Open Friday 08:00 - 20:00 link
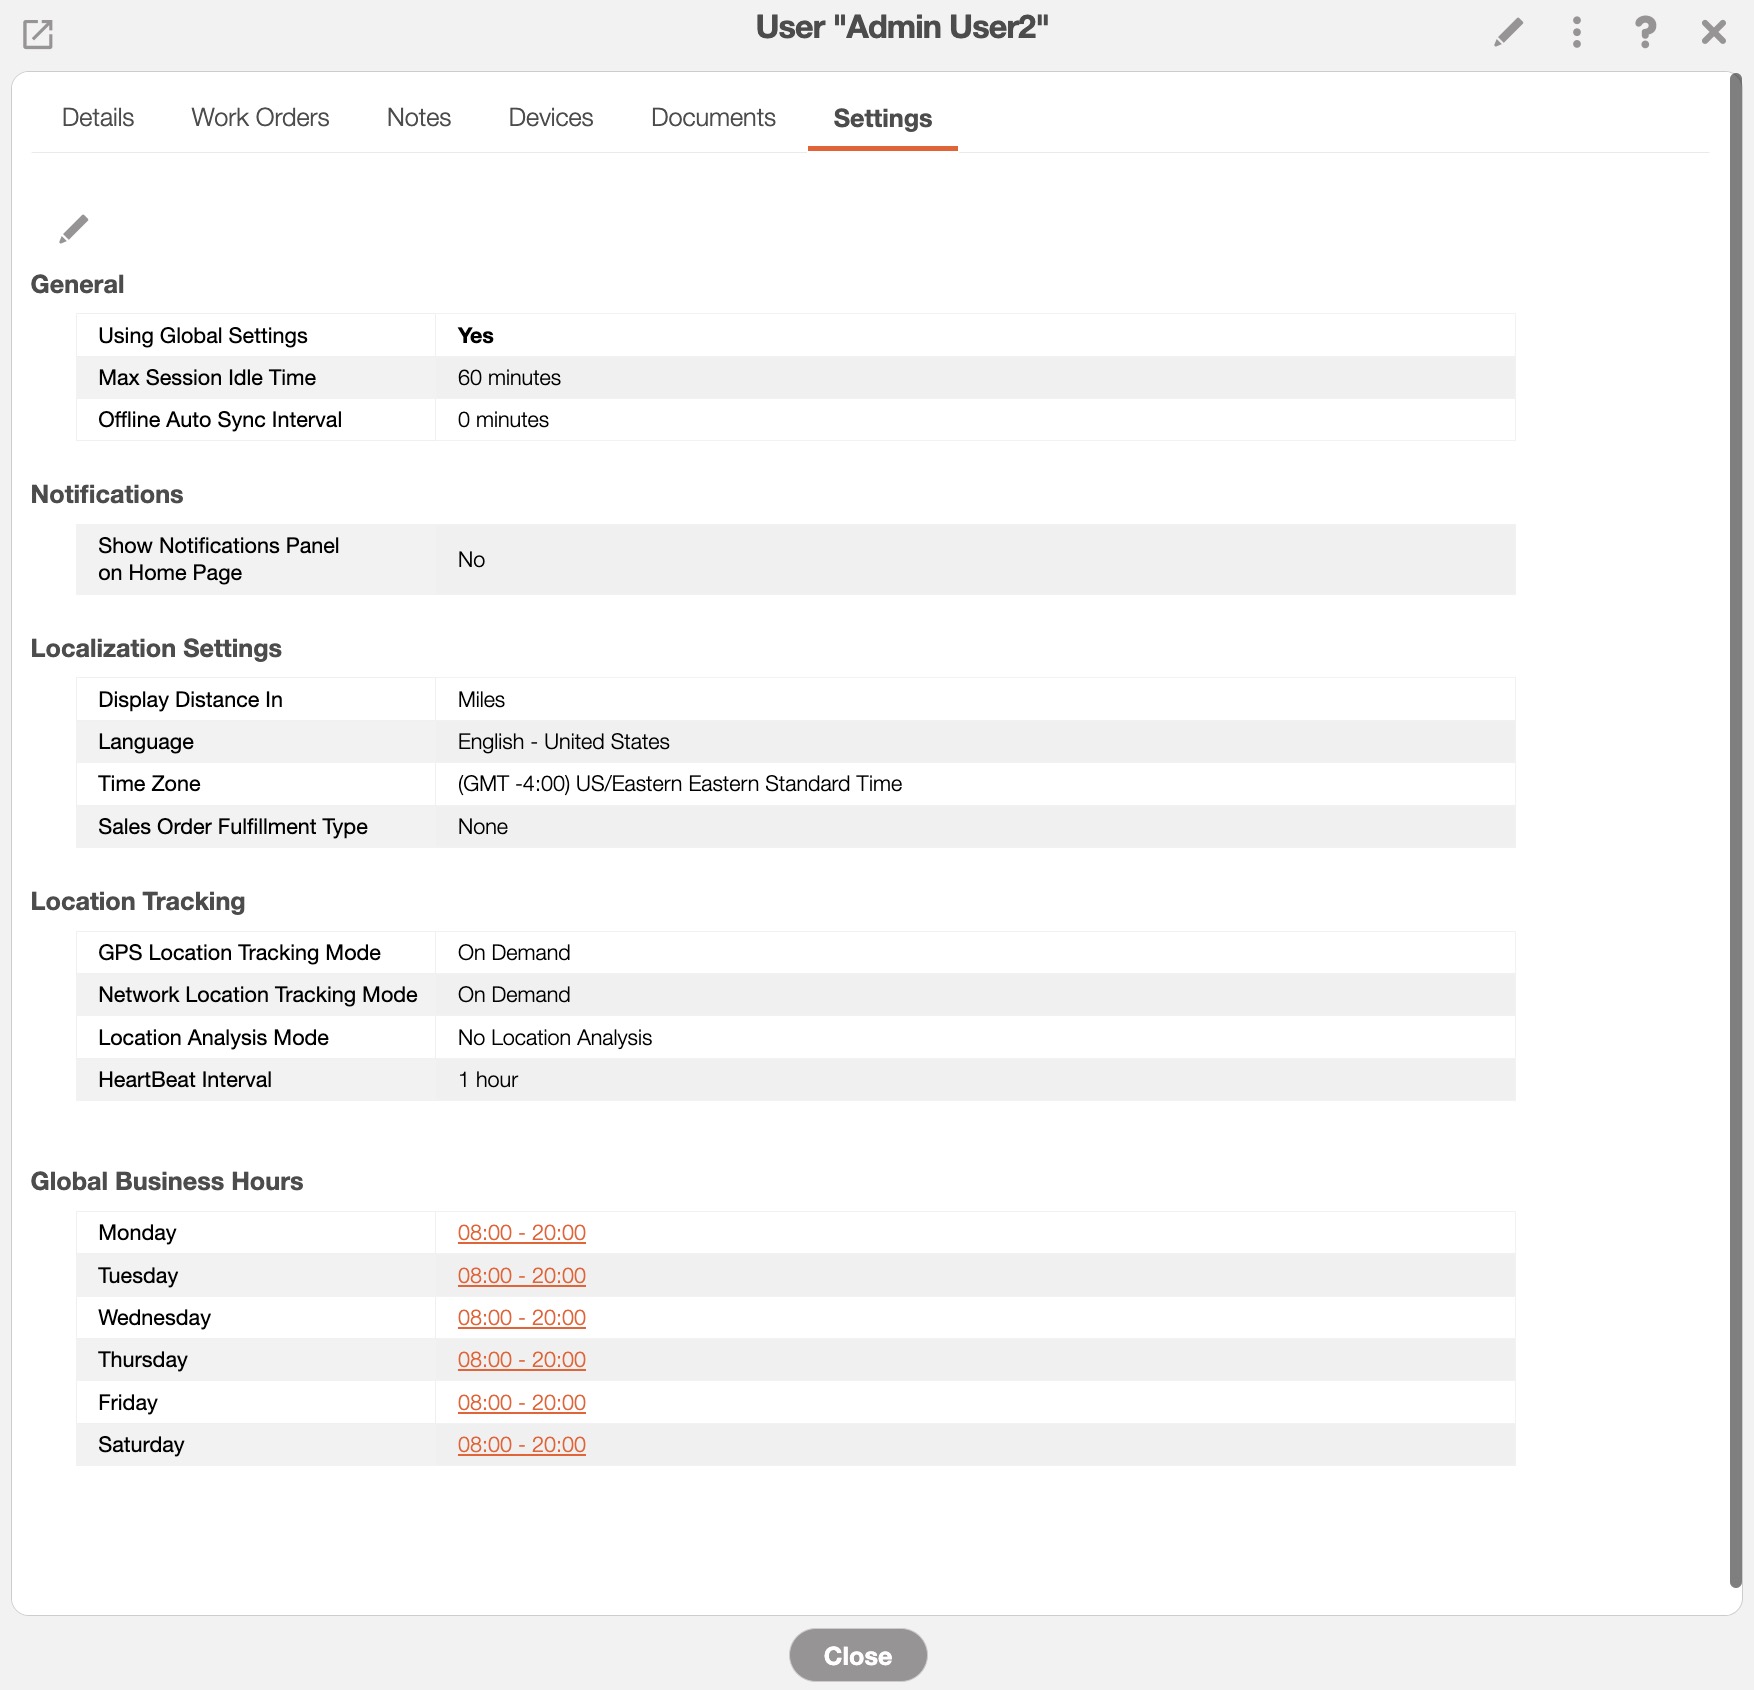 521,1403
